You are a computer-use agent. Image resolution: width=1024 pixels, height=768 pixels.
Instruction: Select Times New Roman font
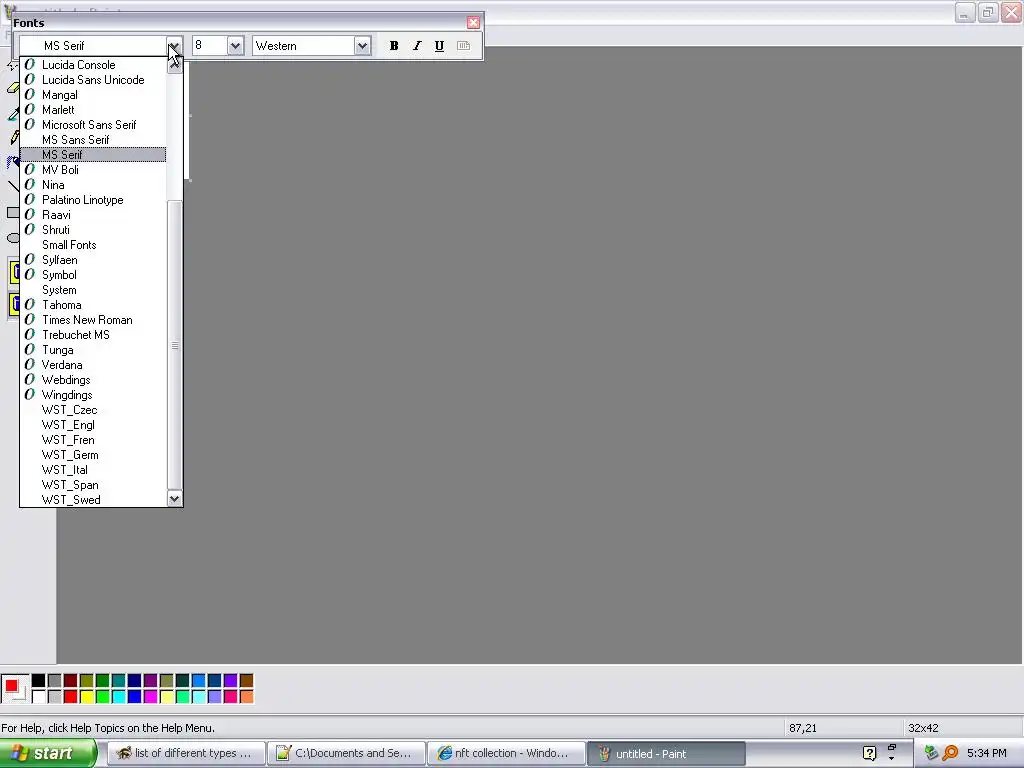coord(93,320)
